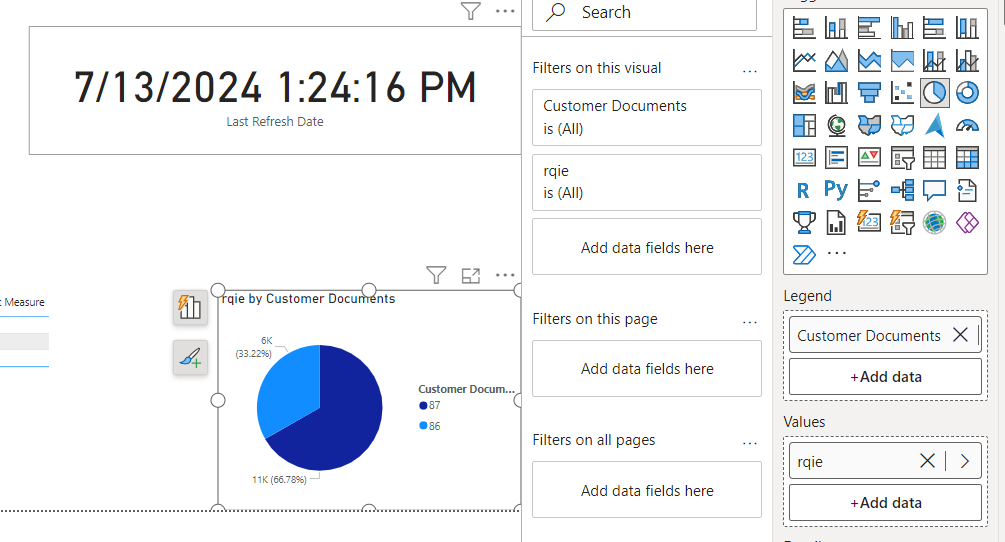Open Get more visuals ellipsis

pyautogui.click(x=836, y=254)
